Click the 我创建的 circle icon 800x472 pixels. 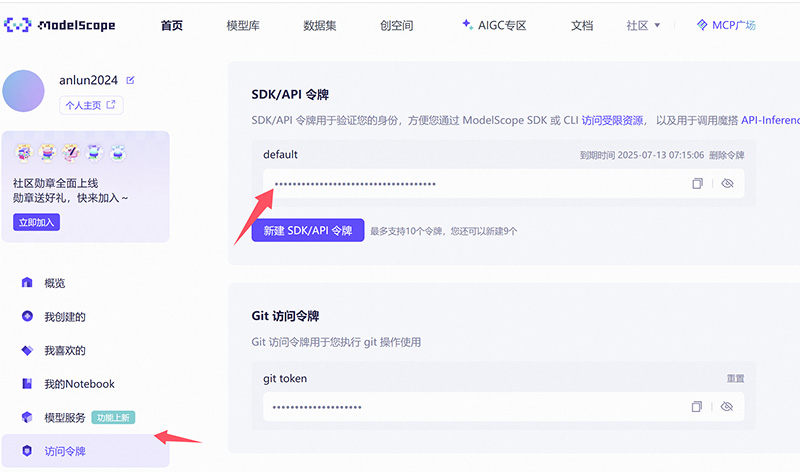pos(27,316)
